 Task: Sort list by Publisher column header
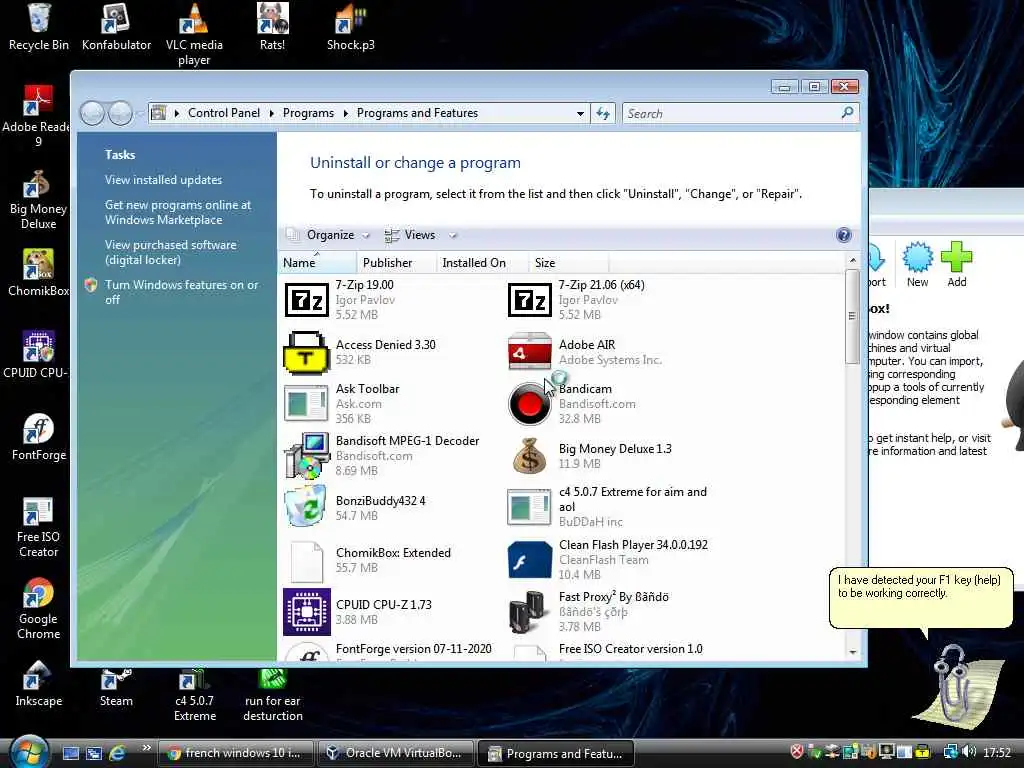tap(396, 263)
